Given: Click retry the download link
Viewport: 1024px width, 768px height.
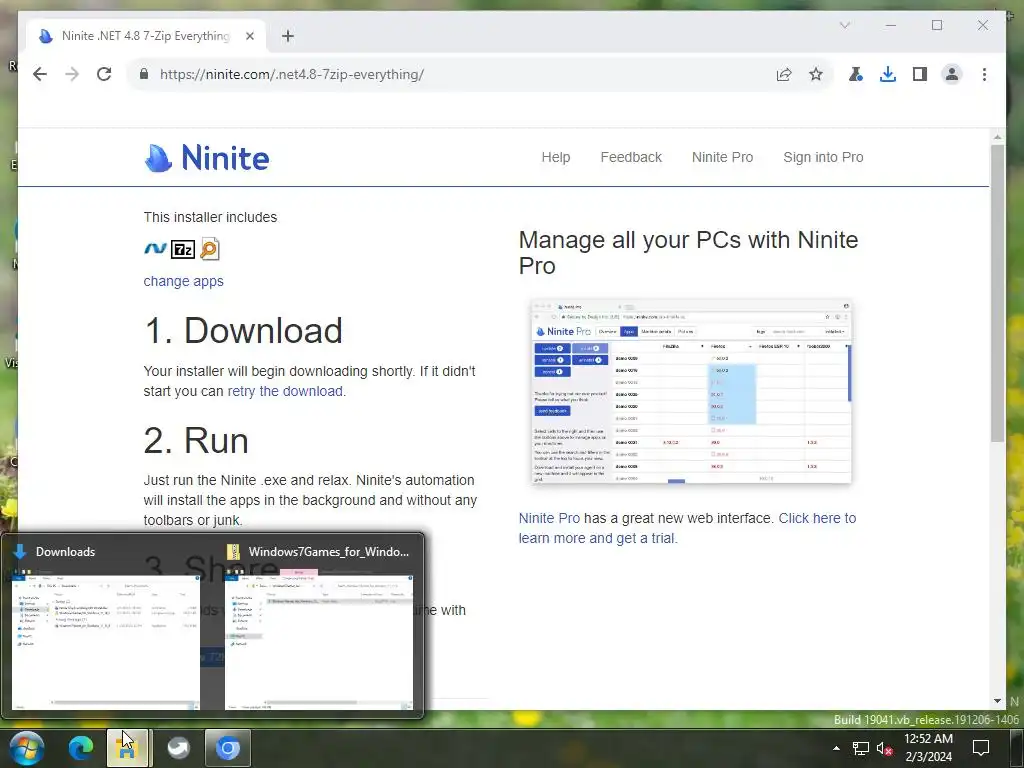Looking at the screenshot, I should pyautogui.click(x=285, y=391).
